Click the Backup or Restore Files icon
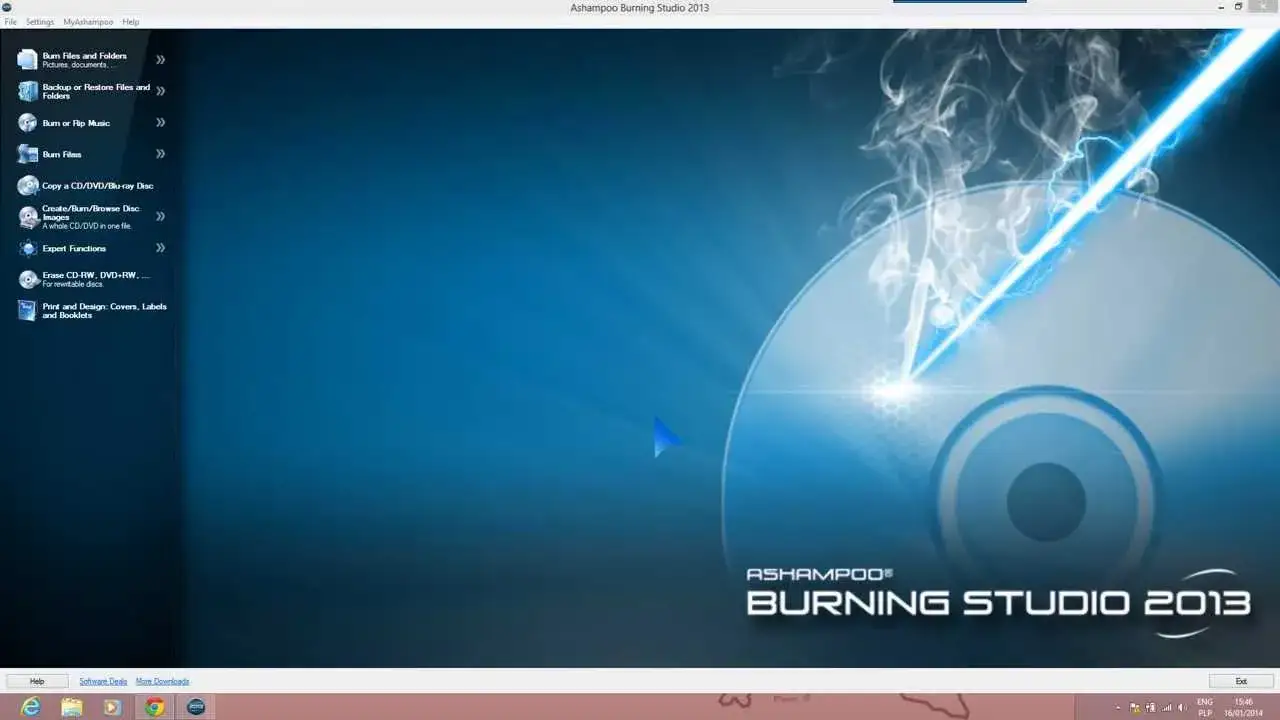The image size is (1280, 720). coord(28,91)
